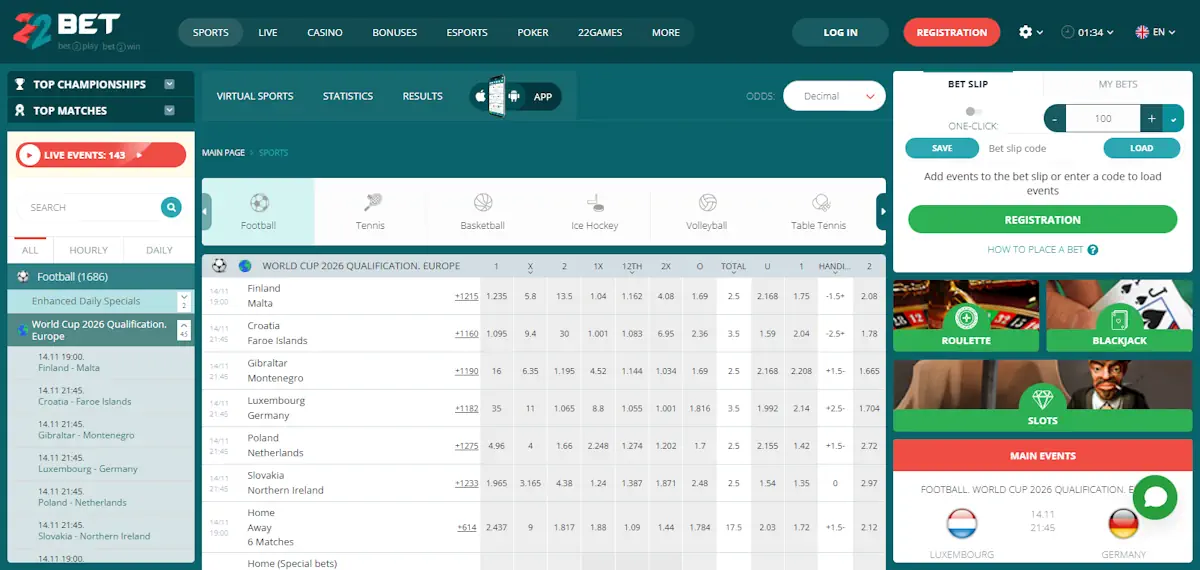This screenshot has height=570, width=1200.
Task: Open the stake amount dropdown arrow
Action: pos(1173,119)
